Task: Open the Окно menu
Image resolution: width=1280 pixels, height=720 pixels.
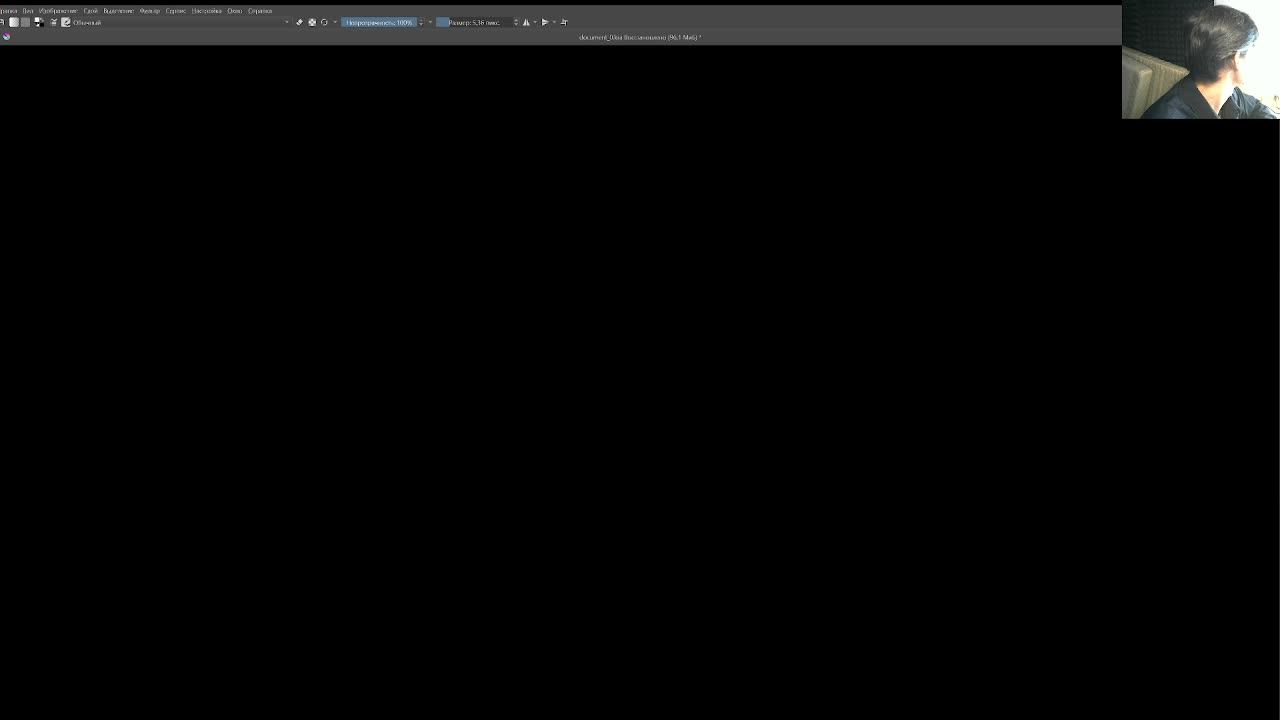Action: [235, 11]
